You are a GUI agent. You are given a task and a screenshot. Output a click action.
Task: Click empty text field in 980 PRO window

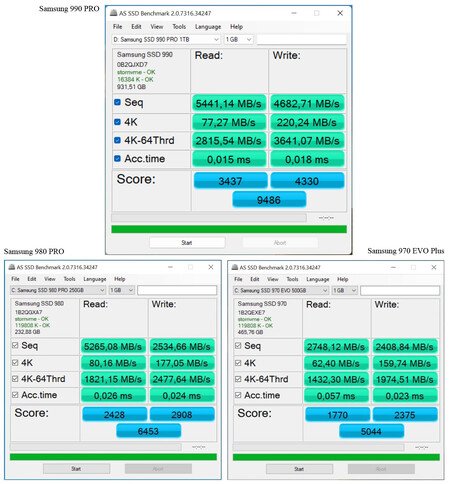pyautogui.click(x=177, y=290)
